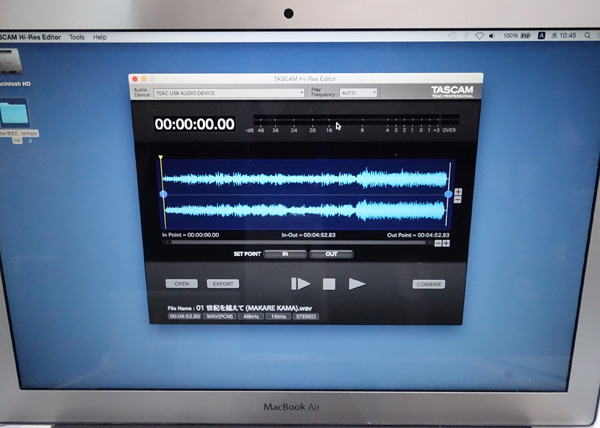Viewport: 600px width, 428px height.
Task: Select the Macintosh HD drive icon
Action: tap(11, 61)
